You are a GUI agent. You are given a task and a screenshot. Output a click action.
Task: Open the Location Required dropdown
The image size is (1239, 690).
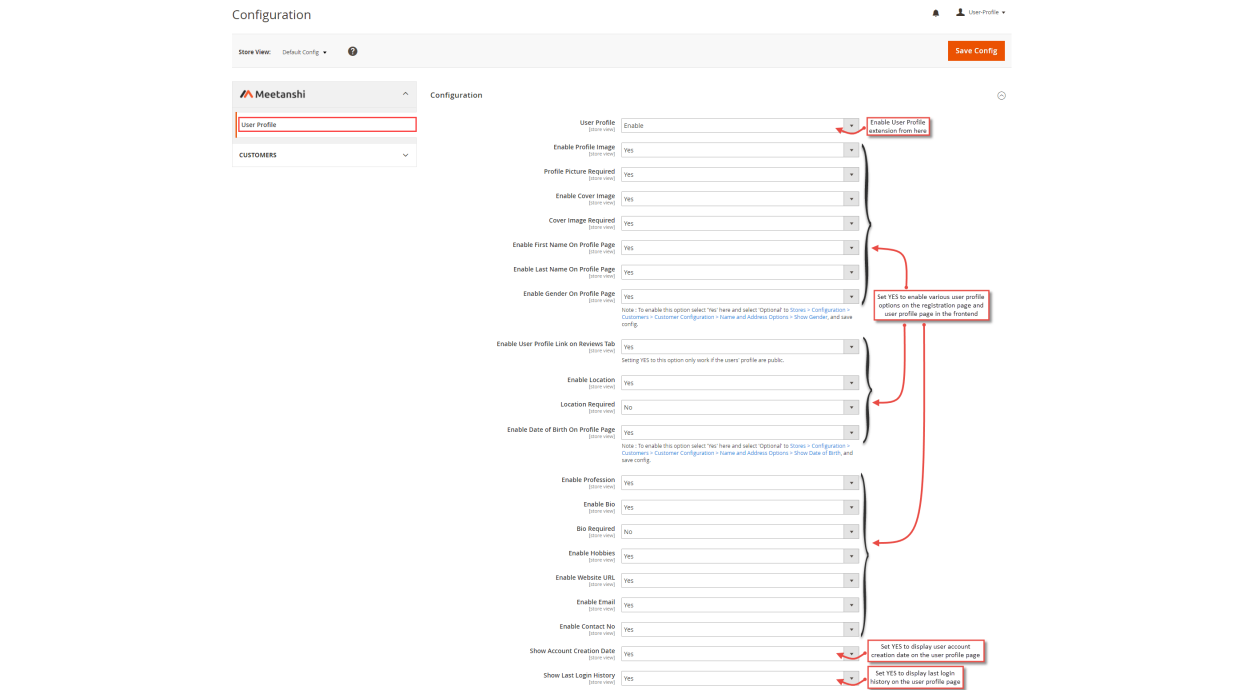(740, 407)
